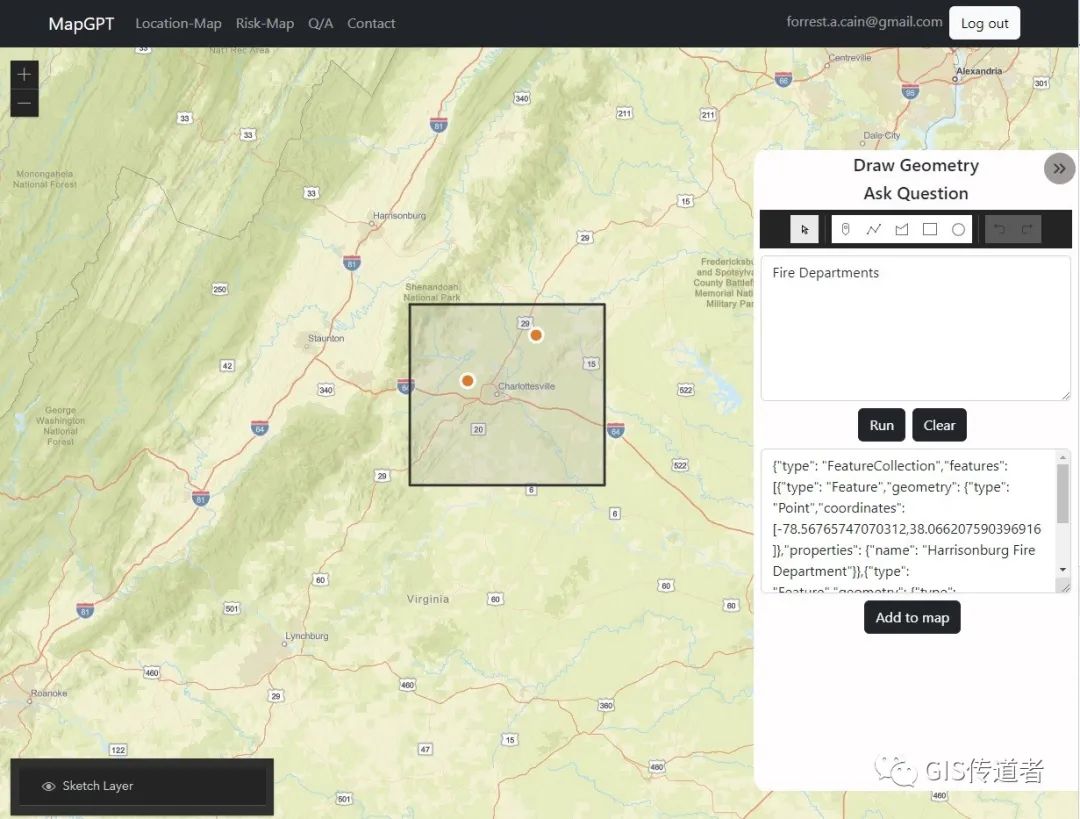Click the undo sketch icon

tap(999, 229)
